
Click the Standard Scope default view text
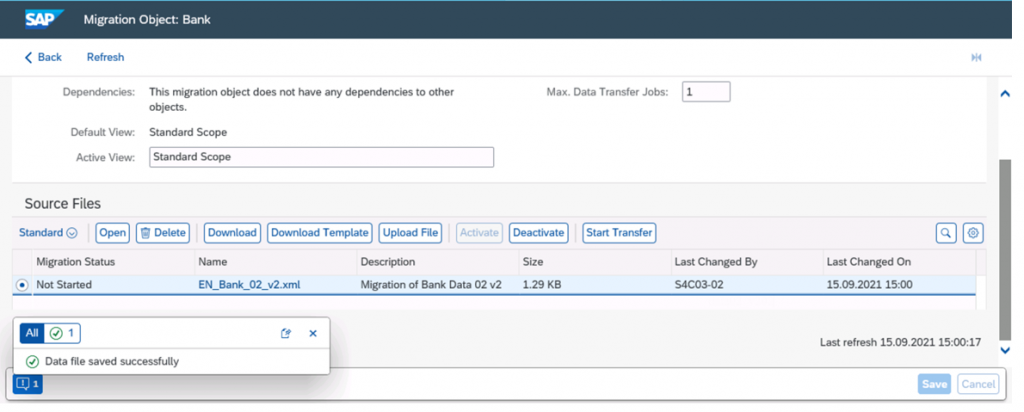tap(188, 132)
